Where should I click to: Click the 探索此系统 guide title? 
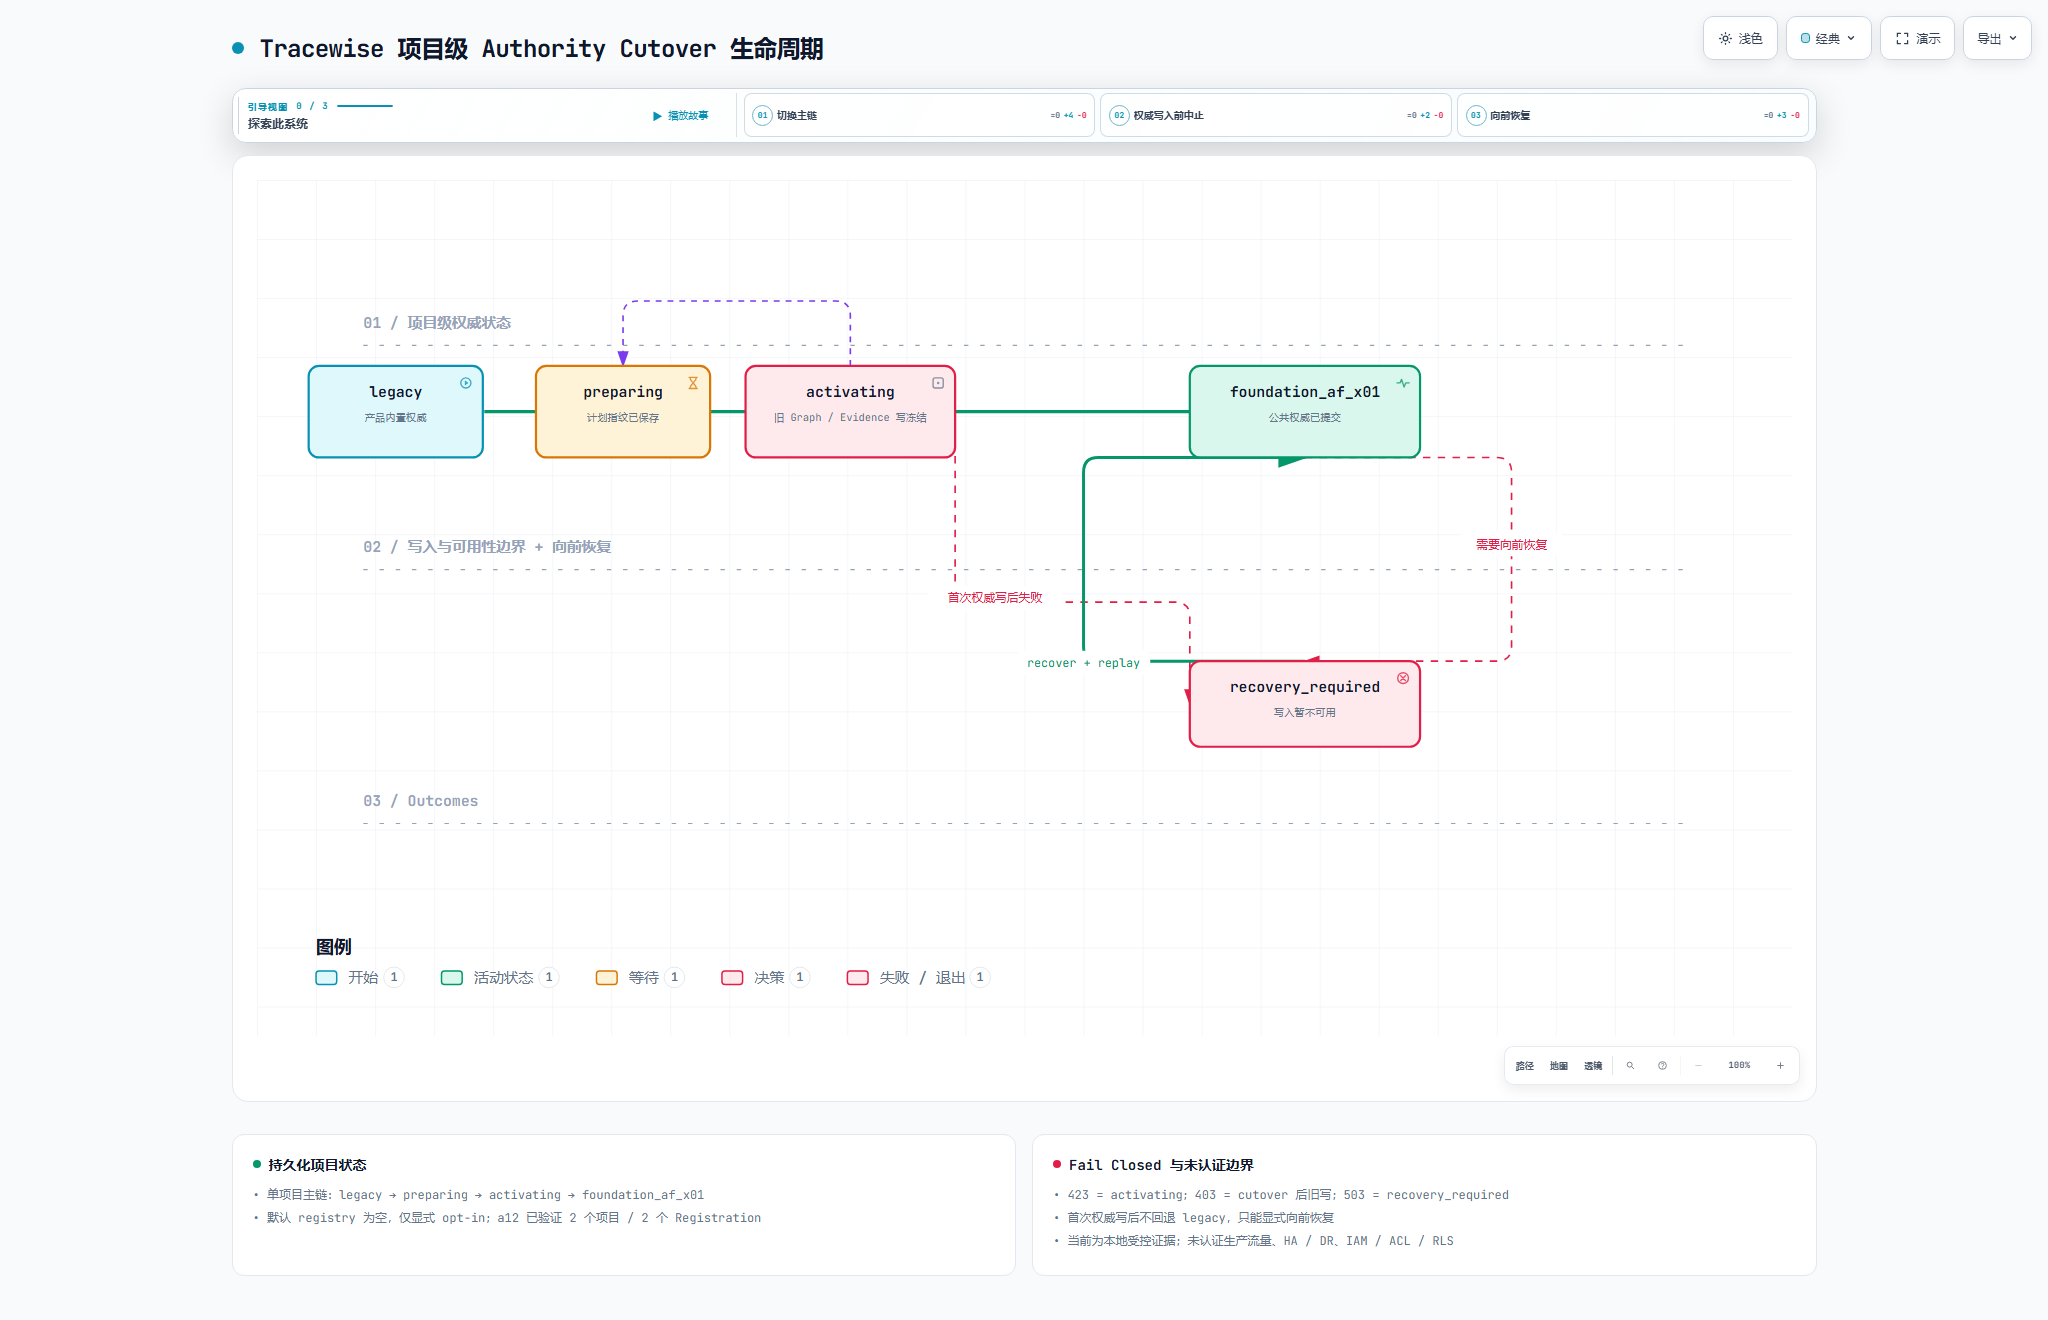278,124
